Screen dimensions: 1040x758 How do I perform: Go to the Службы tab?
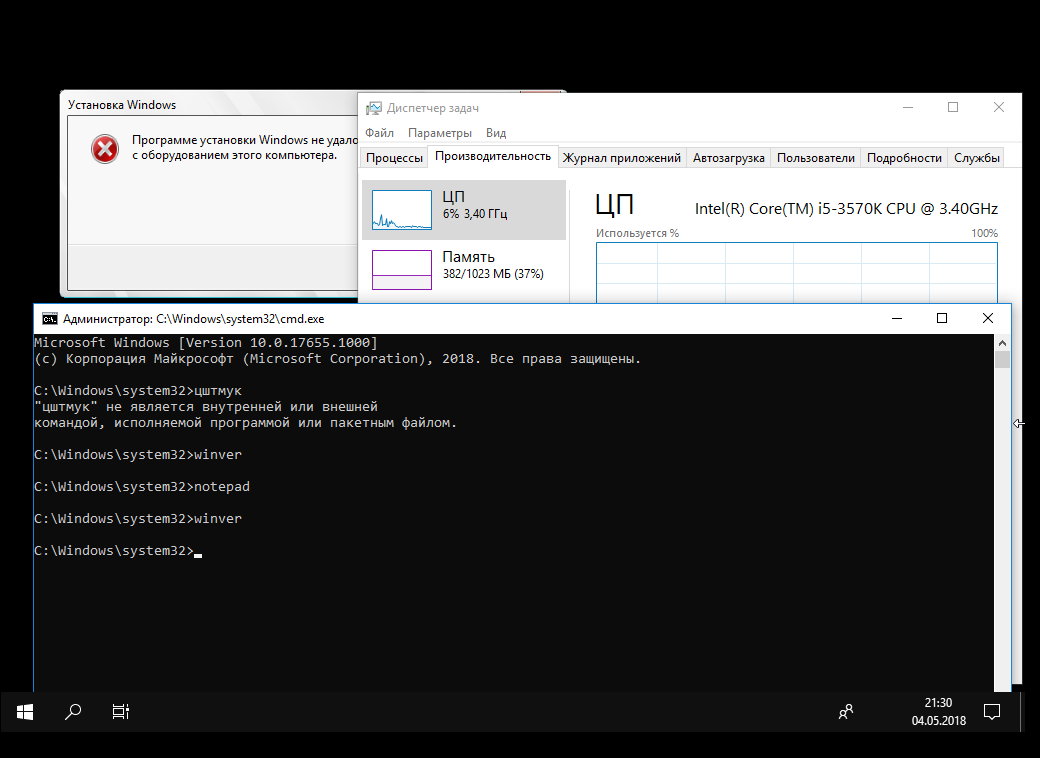(x=976, y=158)
